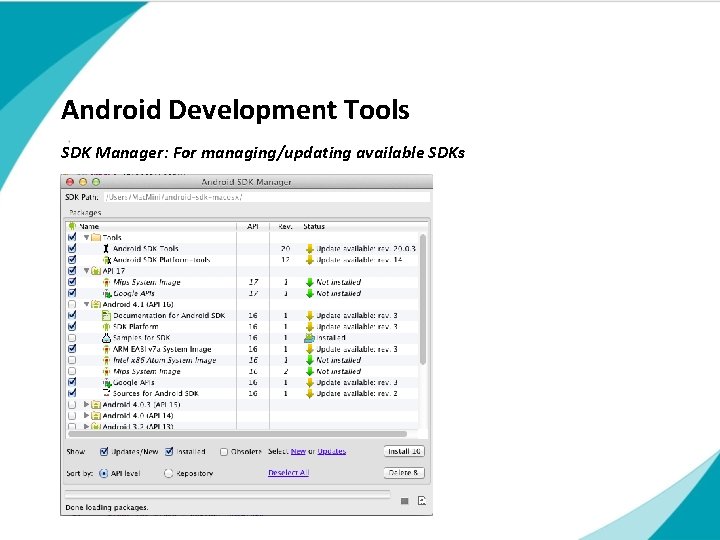Click the Rev. column header
The height and width of the screenshot is (540, 720).
[285, 226]
